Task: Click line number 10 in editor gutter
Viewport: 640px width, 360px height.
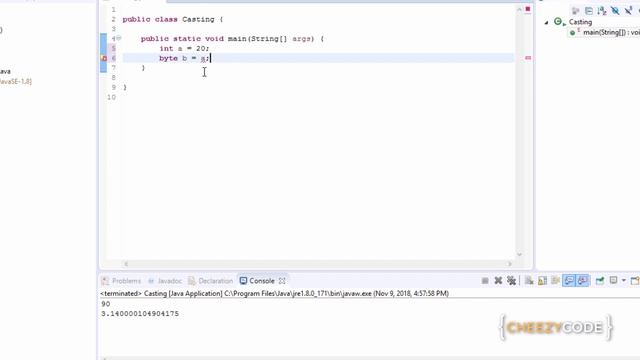Action: click(x=111, y=97)
